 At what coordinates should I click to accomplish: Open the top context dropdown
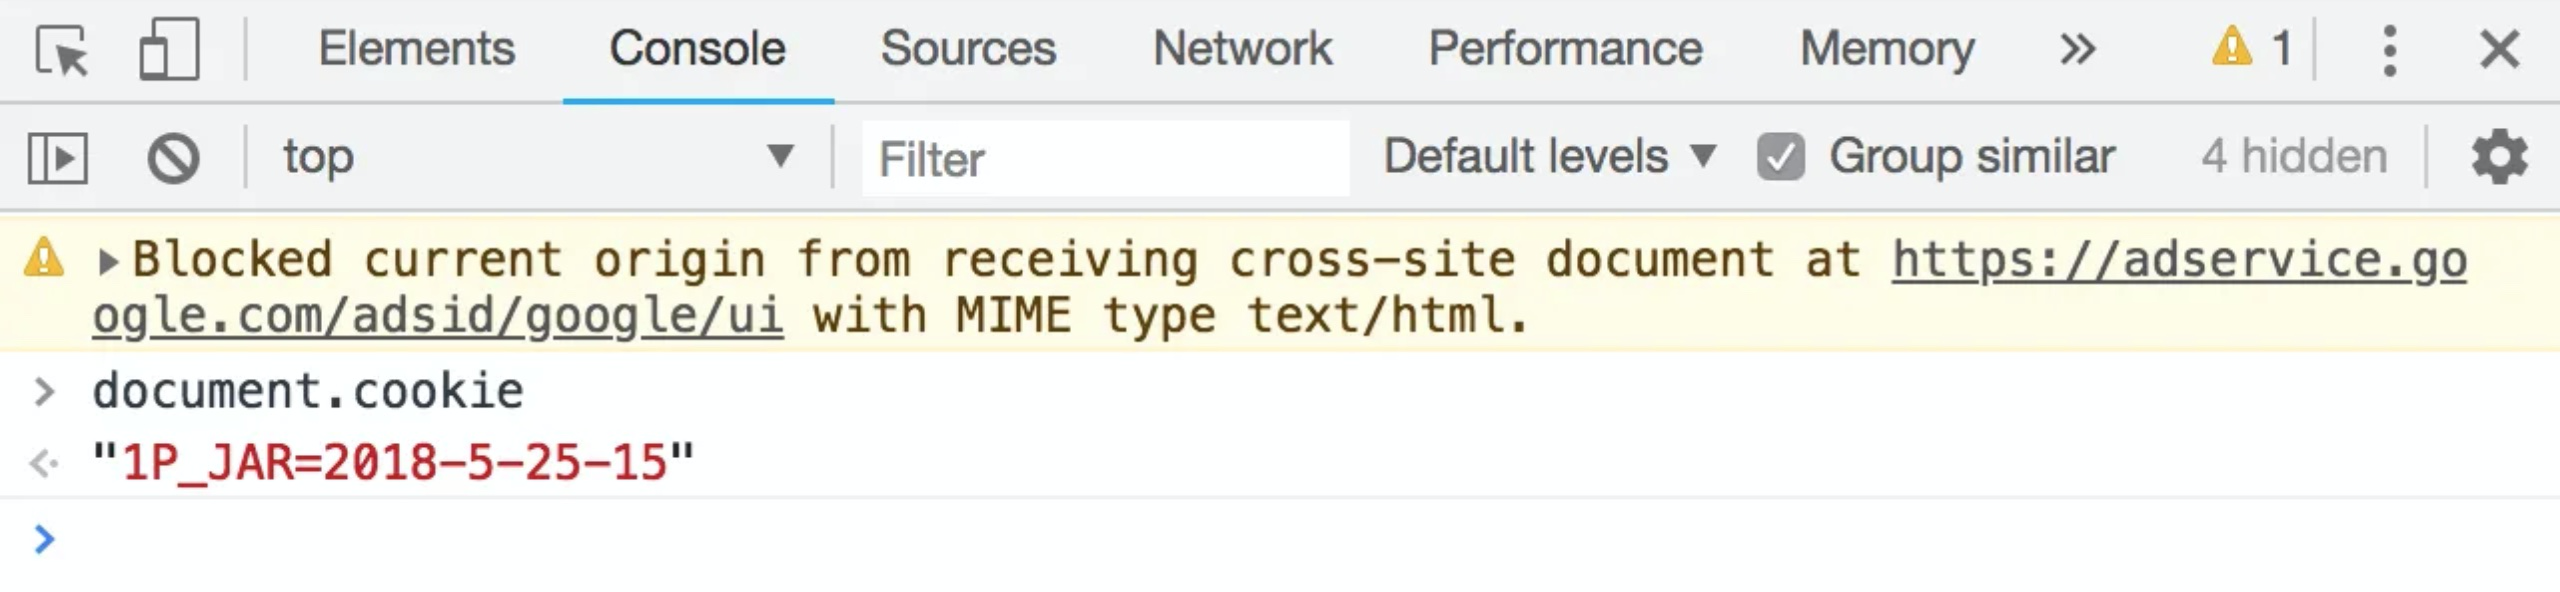538,157
